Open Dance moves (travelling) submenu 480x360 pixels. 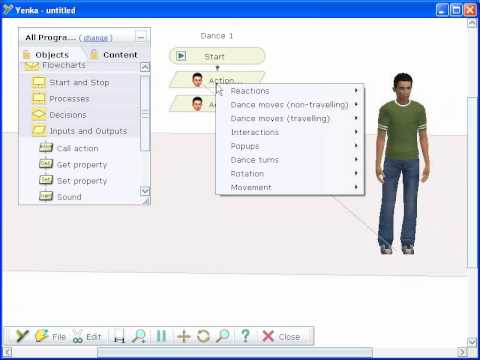290,118
